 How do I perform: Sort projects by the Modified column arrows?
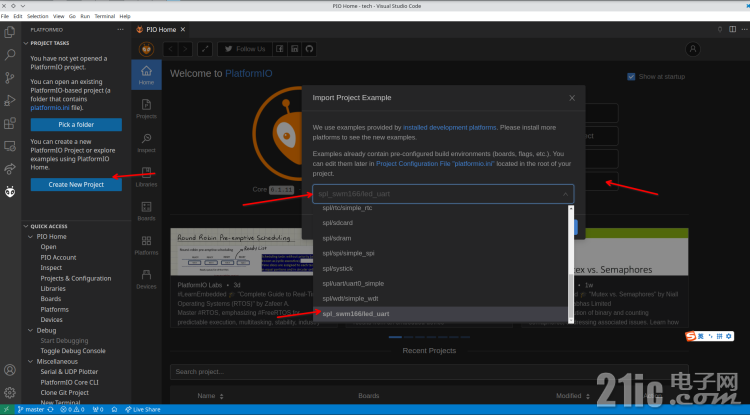(588, 396)
